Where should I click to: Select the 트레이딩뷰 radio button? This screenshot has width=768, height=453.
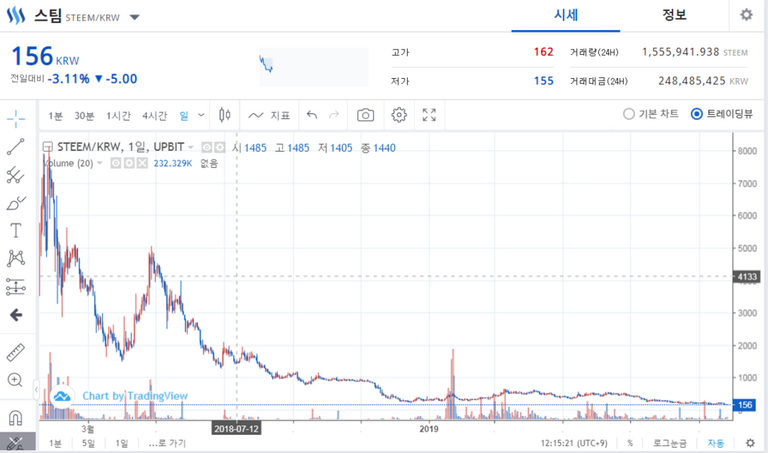(696, 114)
